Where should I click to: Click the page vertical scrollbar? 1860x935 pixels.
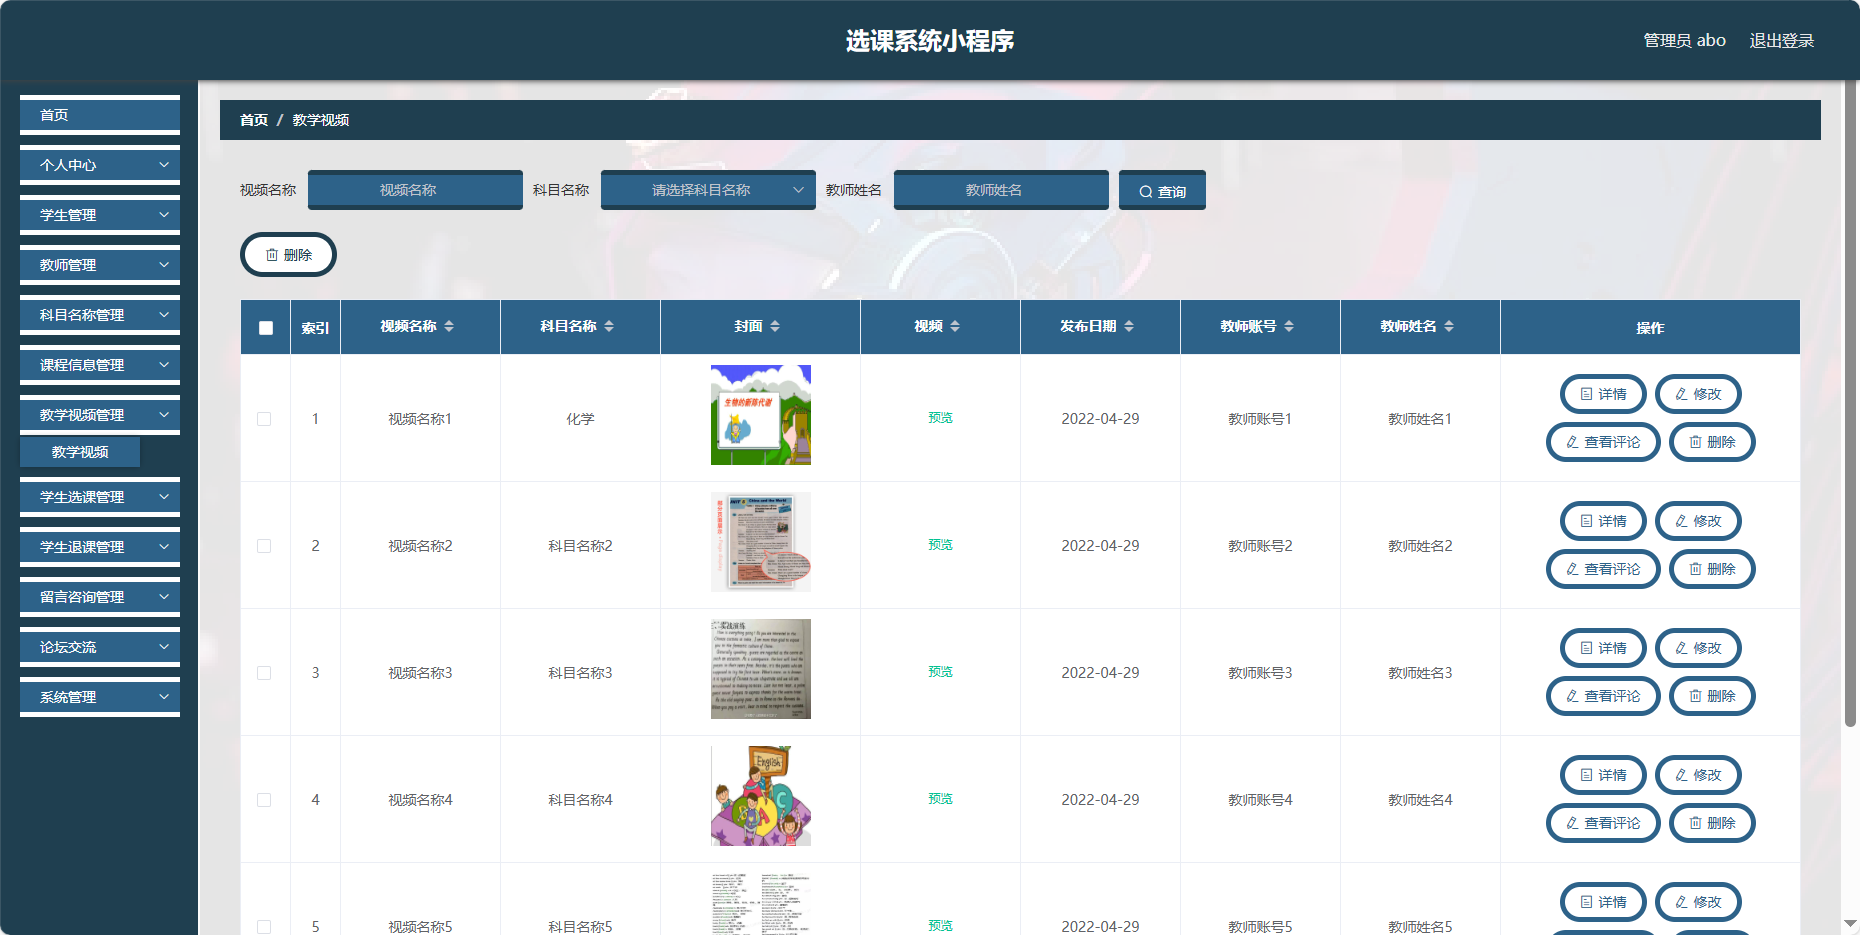pos(1850,404)
